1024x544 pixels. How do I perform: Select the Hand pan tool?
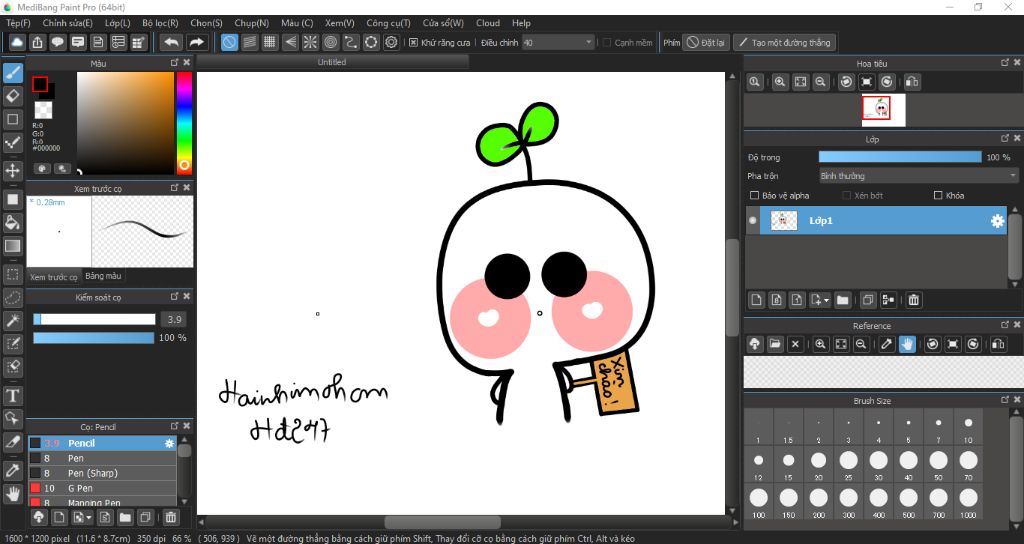coord(13,493)
